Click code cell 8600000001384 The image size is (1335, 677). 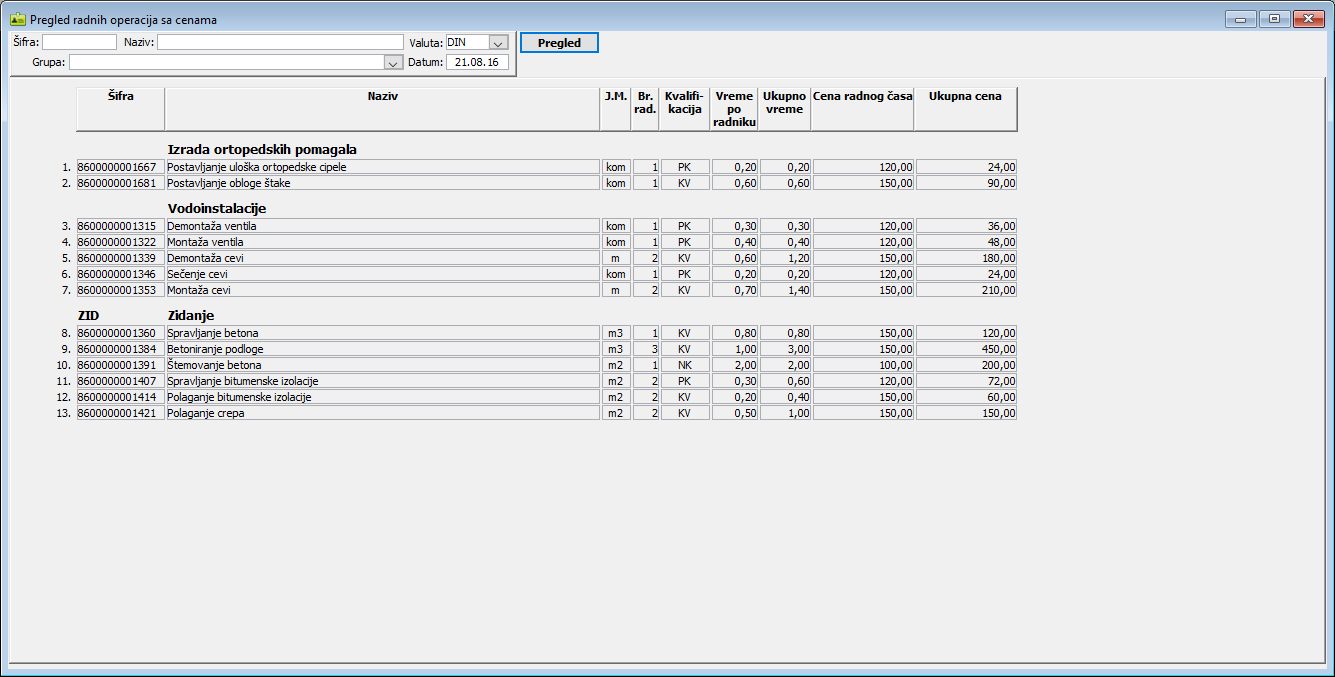point(120,349)
